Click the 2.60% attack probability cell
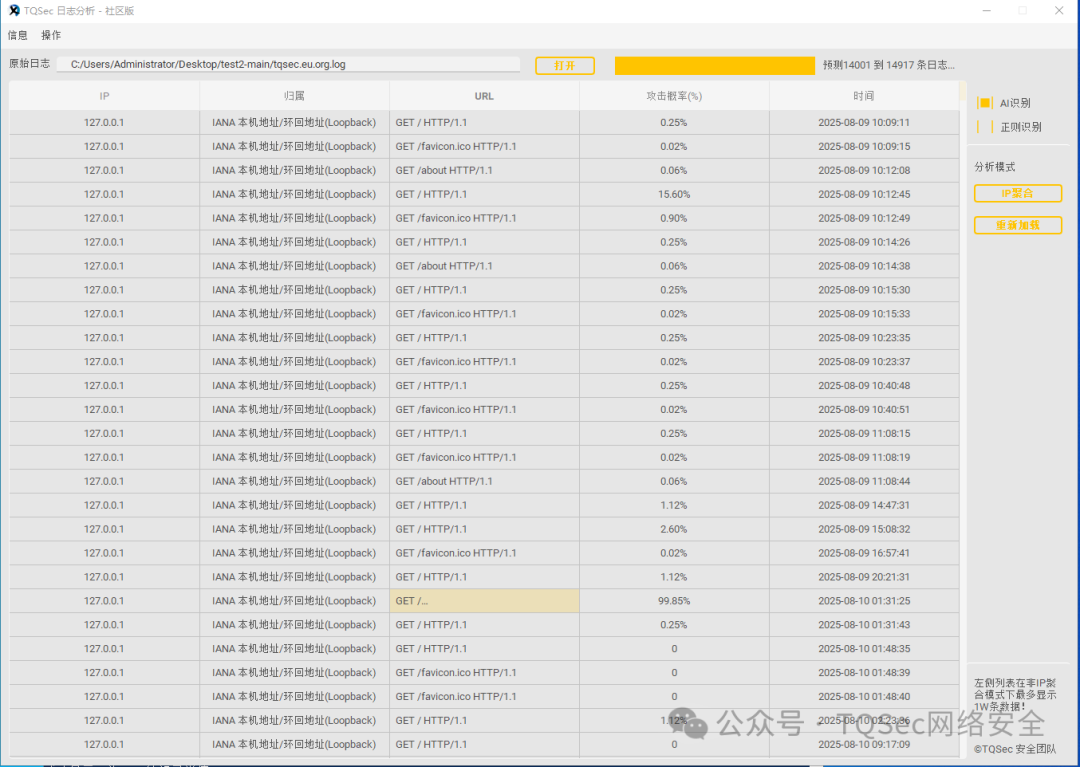The height and width of the screenshot is (767, 1080). [674, 529]
